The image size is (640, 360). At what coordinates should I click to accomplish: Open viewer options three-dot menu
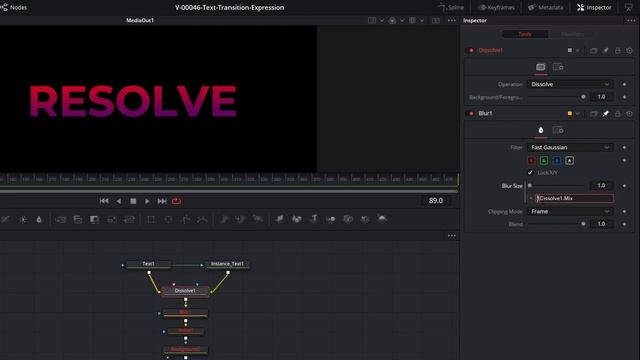(451, 20)
